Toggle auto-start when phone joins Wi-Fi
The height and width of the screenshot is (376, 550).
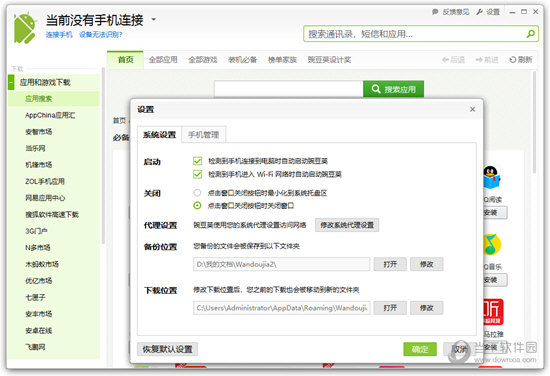coord(197,174)
